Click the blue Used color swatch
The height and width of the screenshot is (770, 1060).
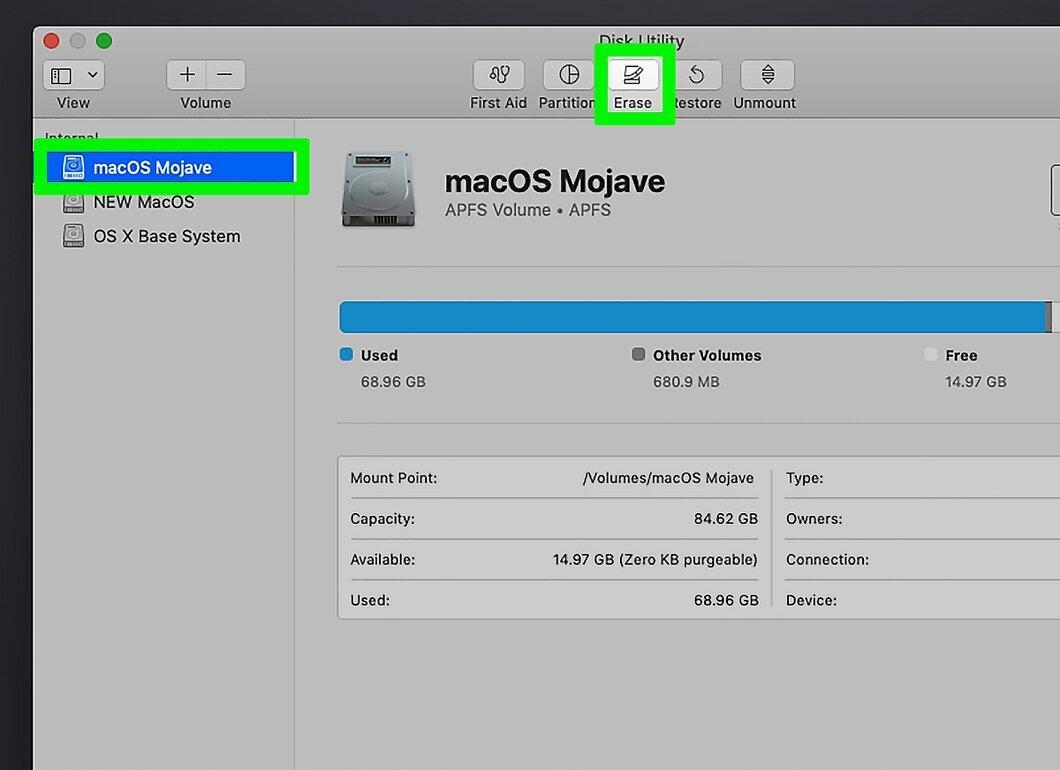346,354
